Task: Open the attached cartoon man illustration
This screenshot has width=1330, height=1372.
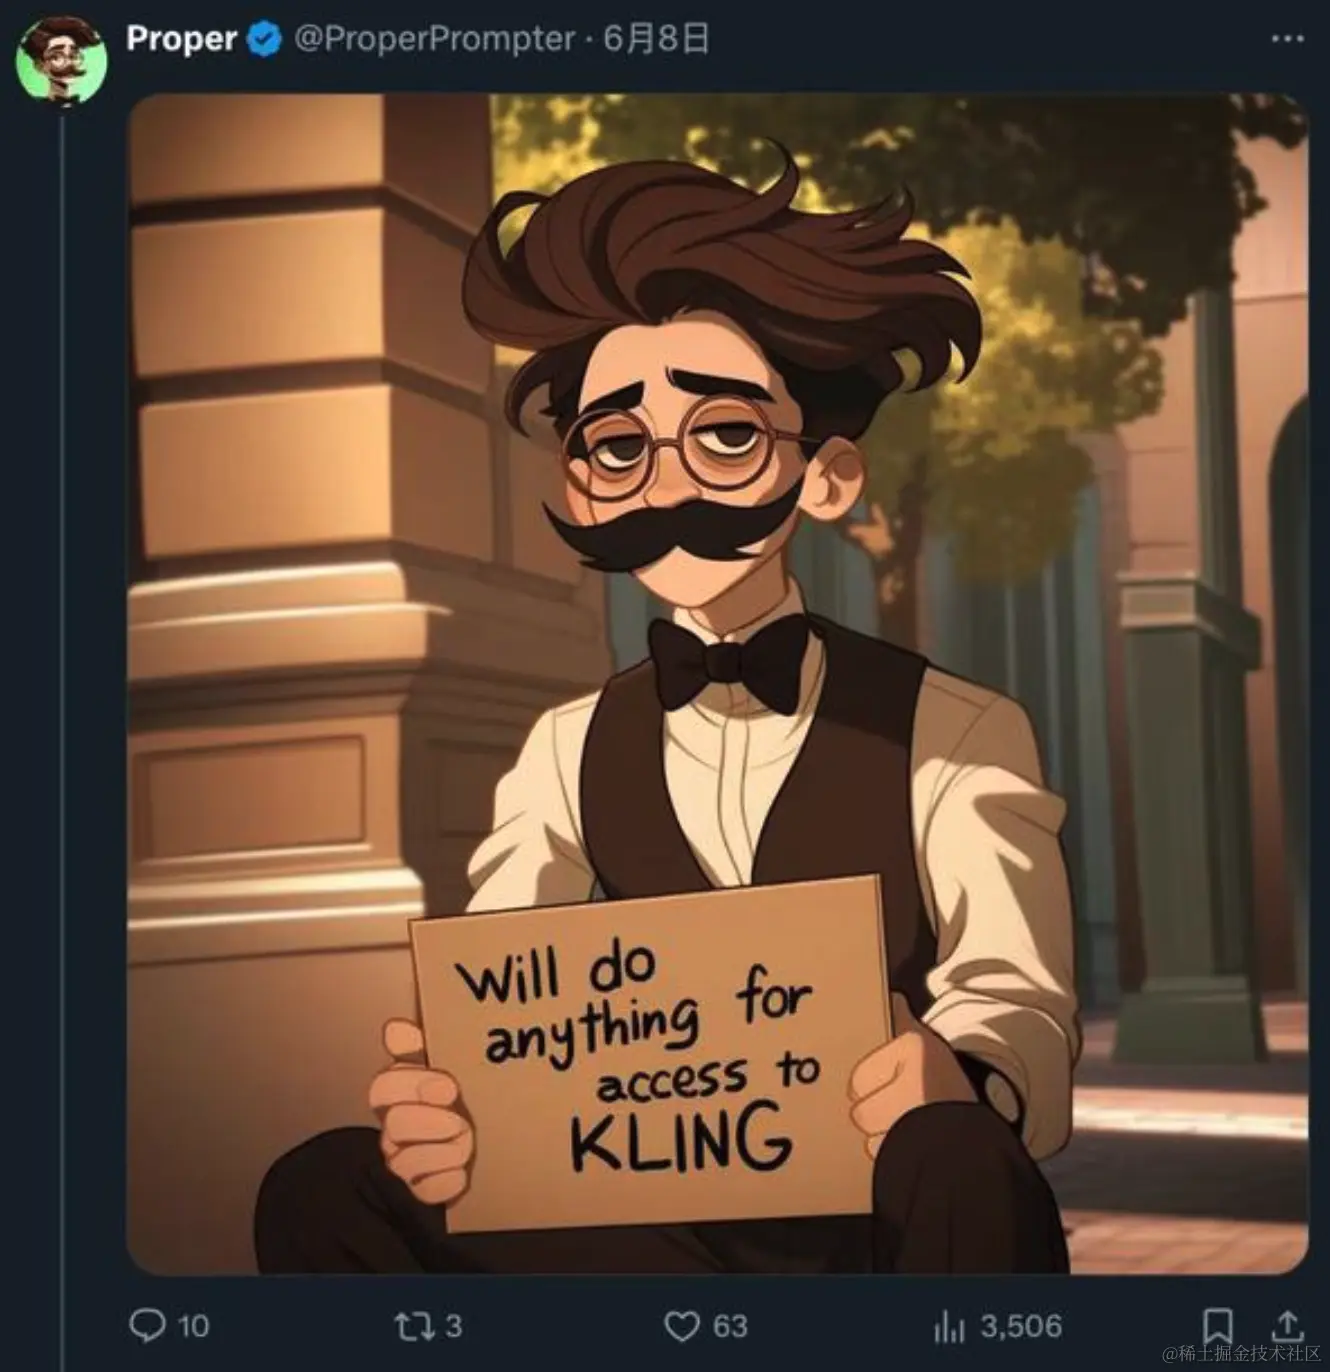Action: pos(717,684)
